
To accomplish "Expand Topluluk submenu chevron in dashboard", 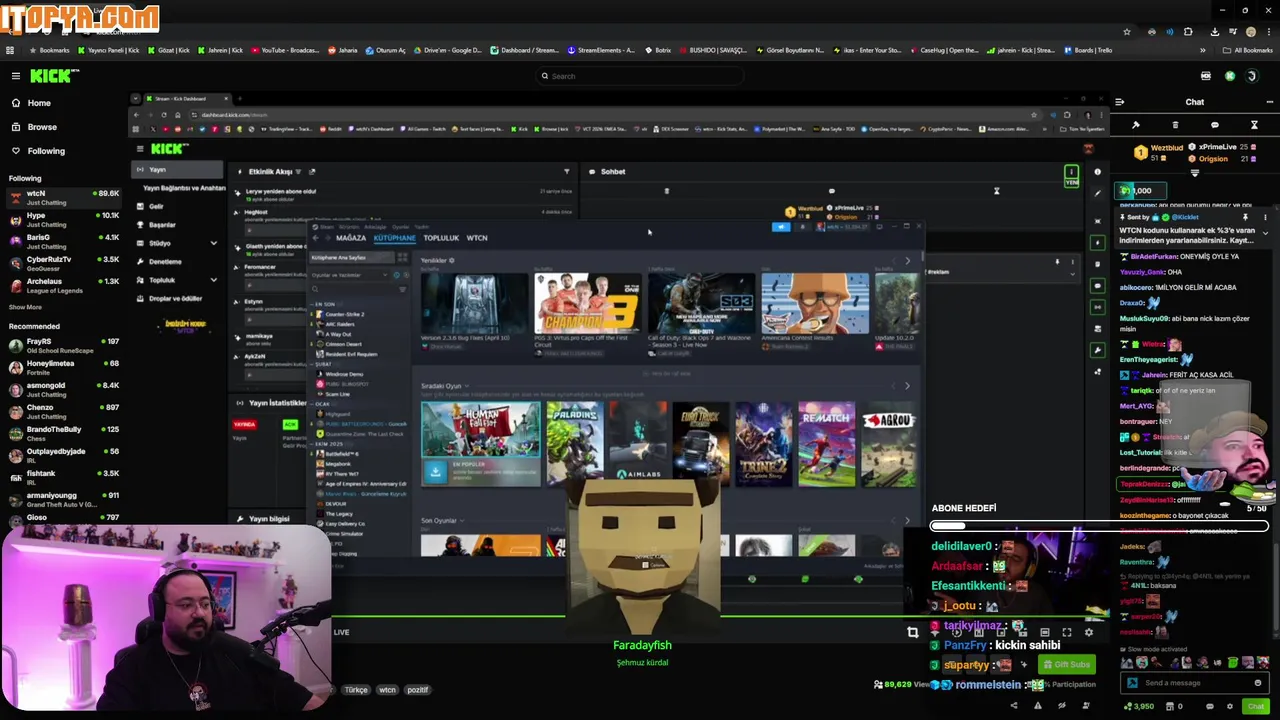I will point(213,280).
